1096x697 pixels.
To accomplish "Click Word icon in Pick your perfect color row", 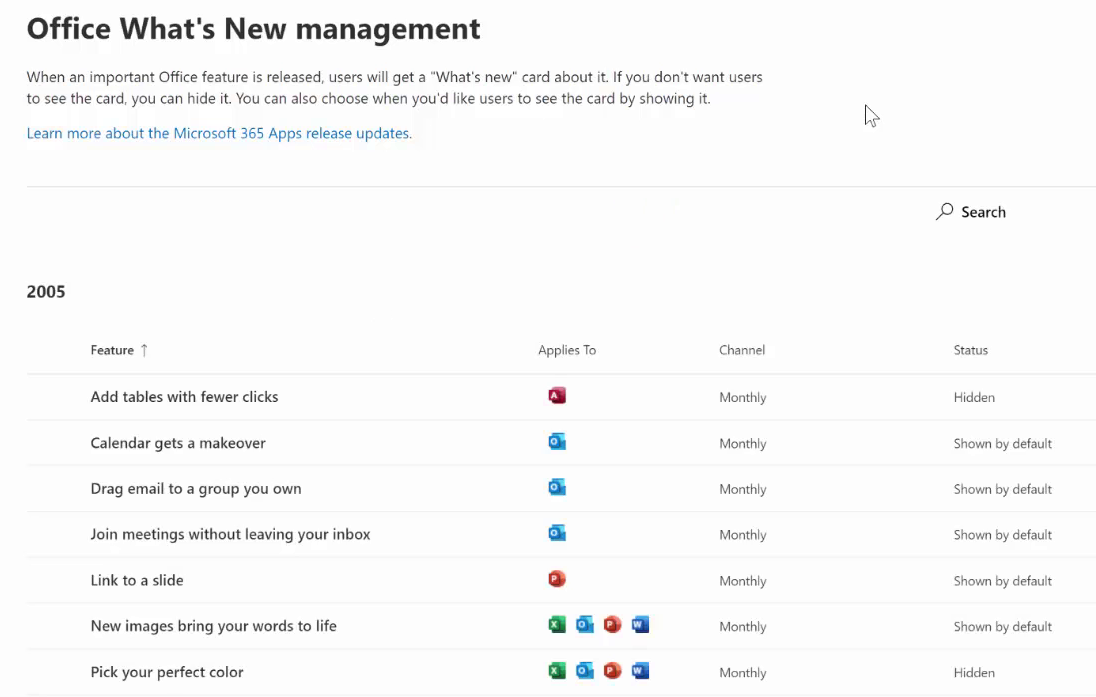I will point(640,671).
